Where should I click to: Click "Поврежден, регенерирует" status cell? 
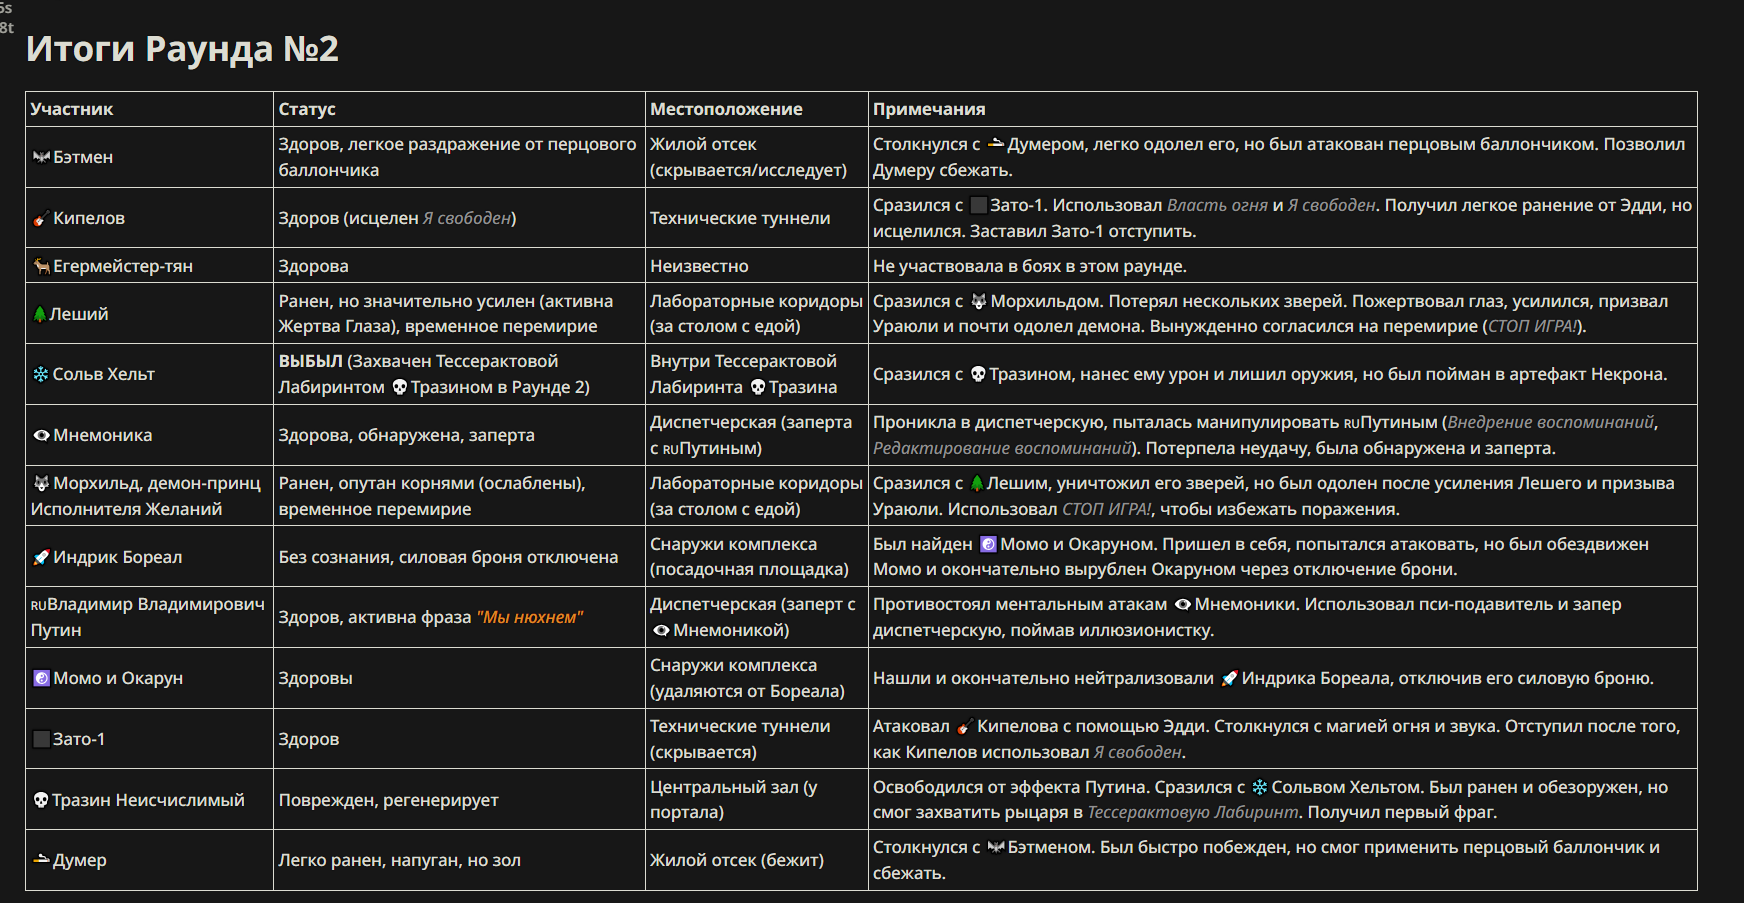coord(388,801)
